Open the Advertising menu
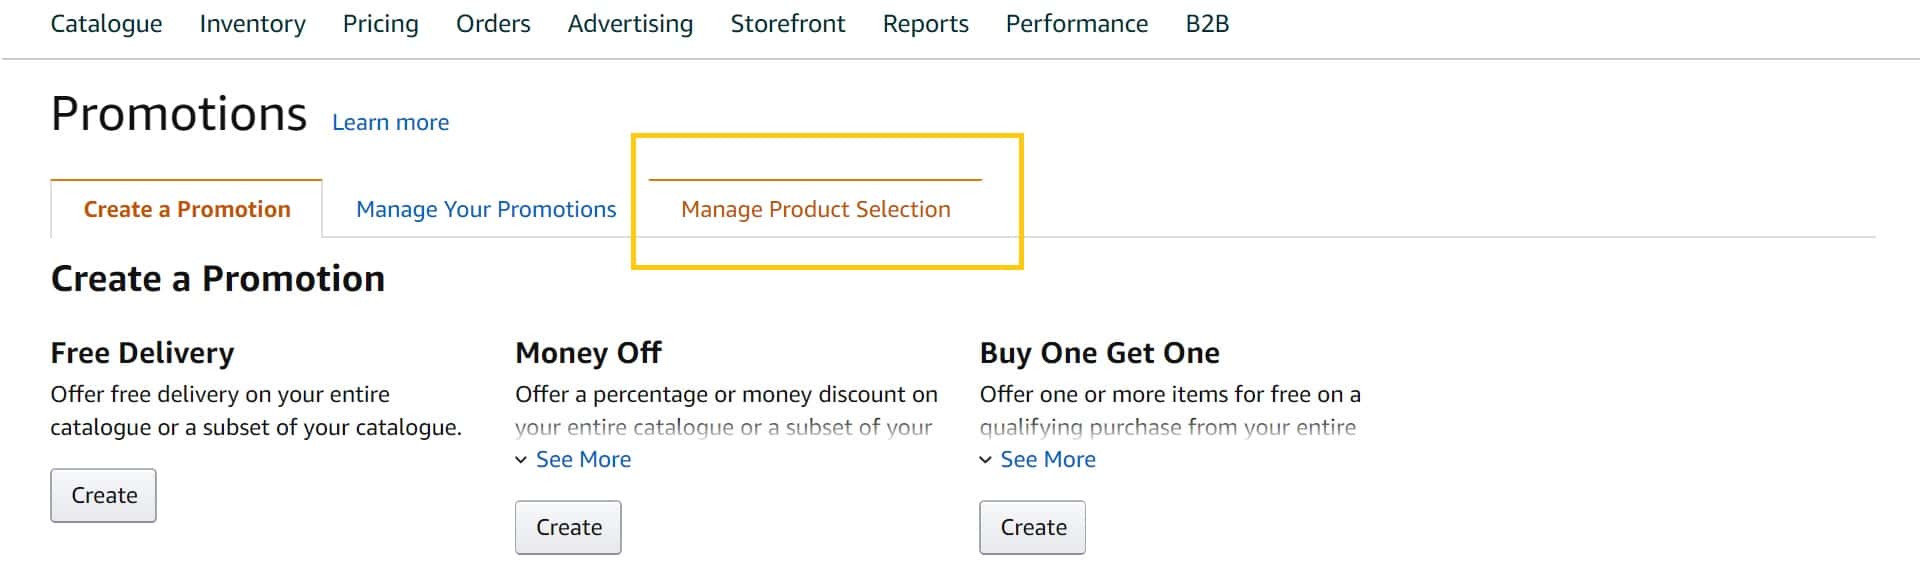This screenshot has height=580, width=1920. click(x=630, y=24)
